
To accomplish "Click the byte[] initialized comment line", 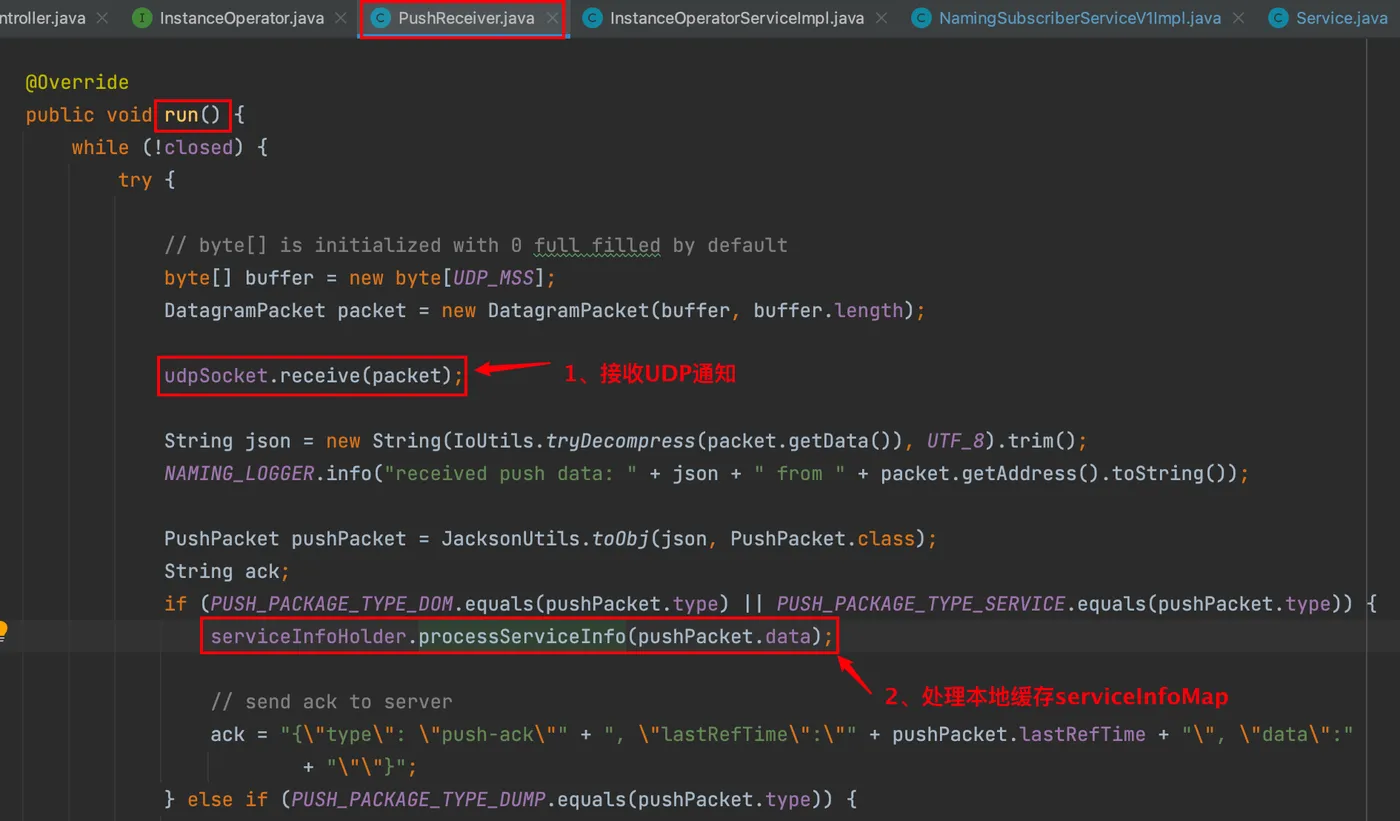I will tap(476, 245).
